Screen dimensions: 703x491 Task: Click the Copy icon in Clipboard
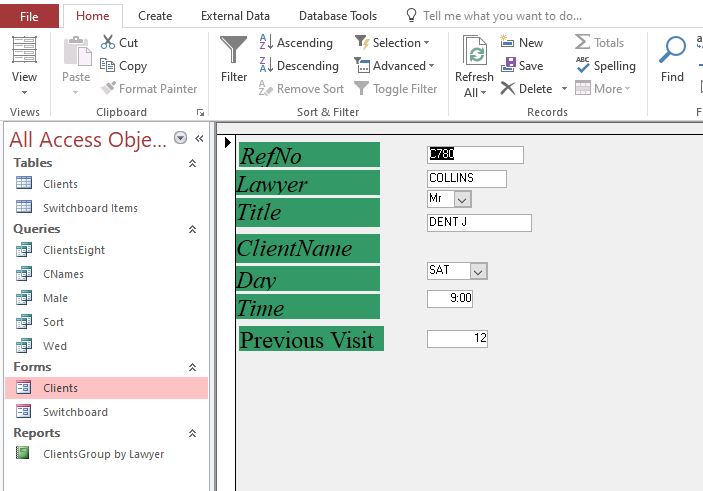click(x=109, y=66)
